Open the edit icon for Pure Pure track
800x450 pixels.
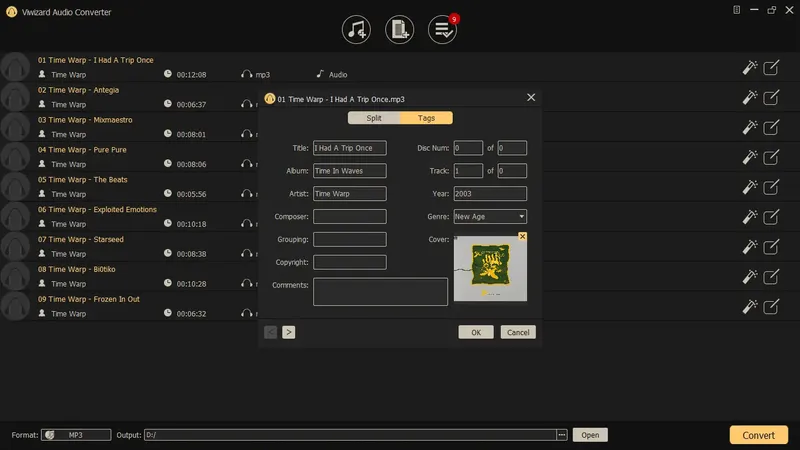(x=771, y=157)
